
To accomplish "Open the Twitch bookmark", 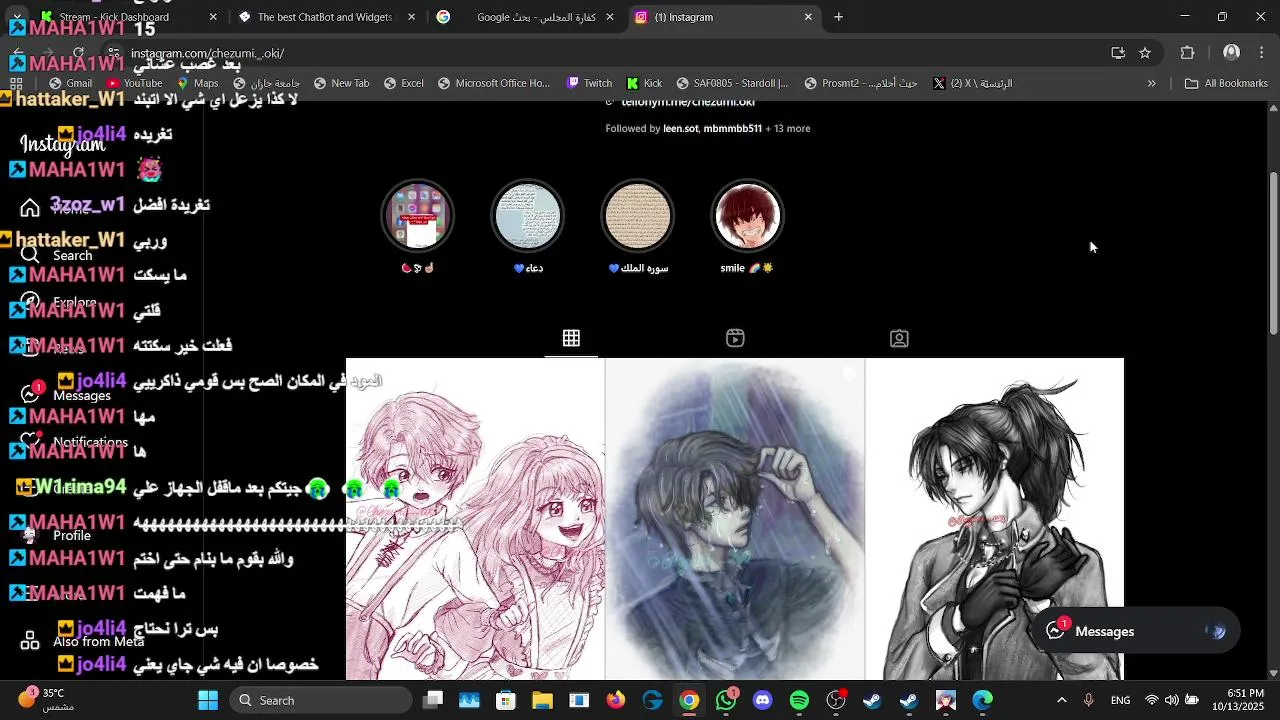I will pyautogui.click(x=589, y=83).
